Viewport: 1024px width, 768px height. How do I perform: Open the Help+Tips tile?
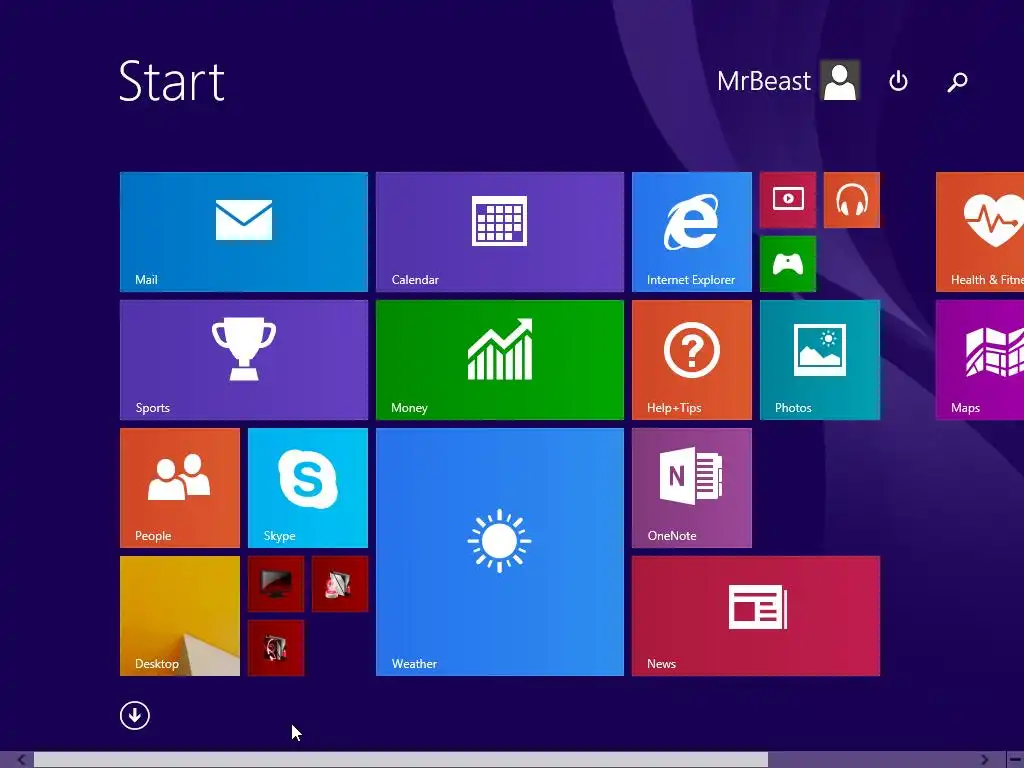pyautogui.click(x=692, y=360)
